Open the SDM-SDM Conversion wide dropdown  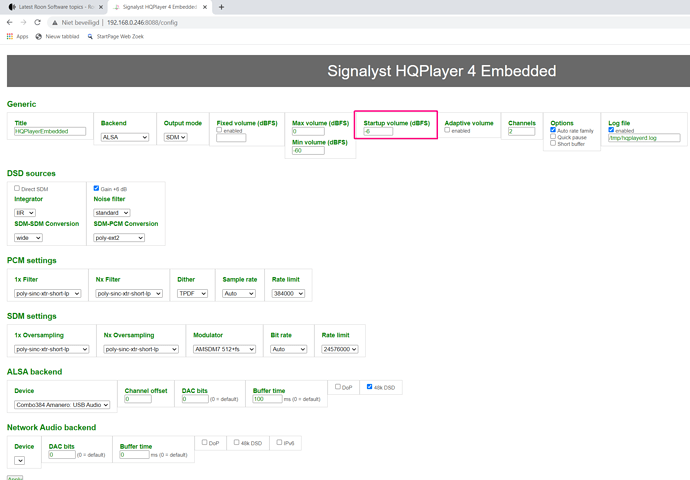[28, 238]
